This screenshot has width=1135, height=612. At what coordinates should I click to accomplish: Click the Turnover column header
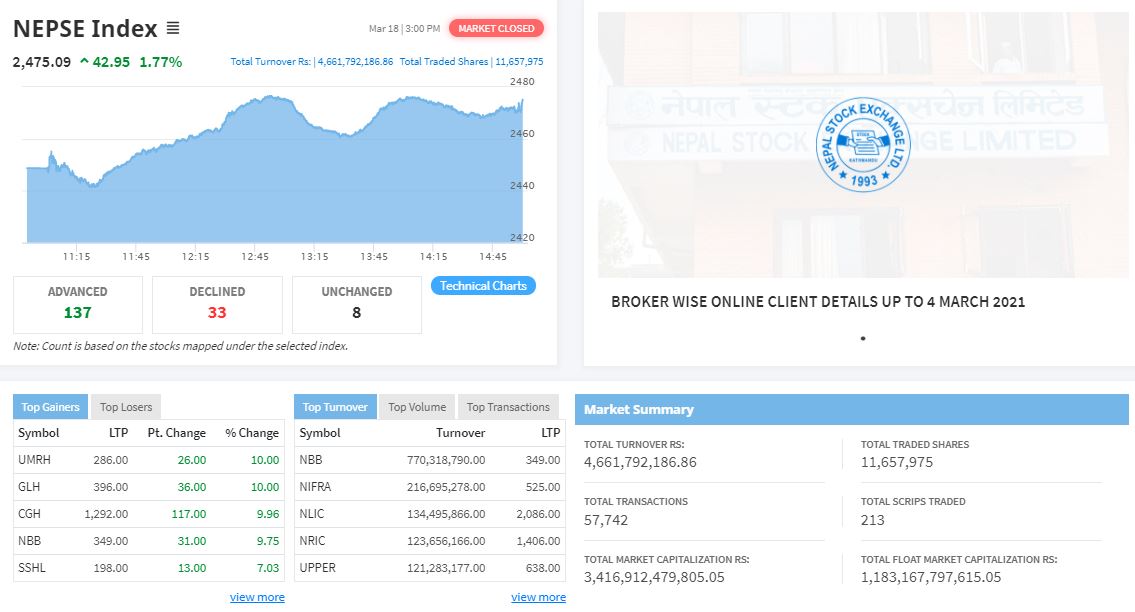[x=460, y=433]
